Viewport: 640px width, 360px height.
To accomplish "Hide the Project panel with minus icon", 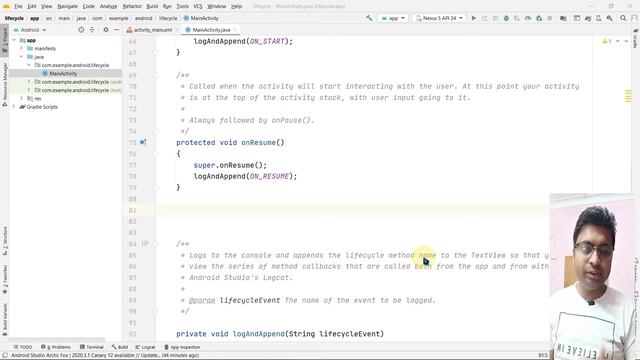I will click(x=116, y=30).
